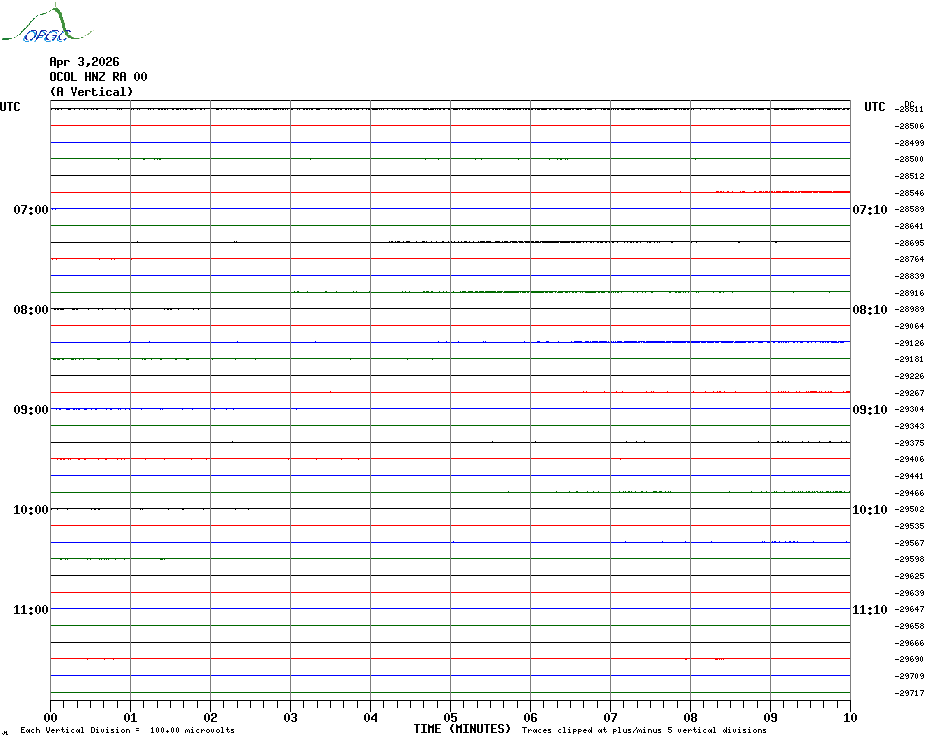930x744 pixels.
Task: Click the 08:10 time label on right axis
Action: click(x=869, y=310)
